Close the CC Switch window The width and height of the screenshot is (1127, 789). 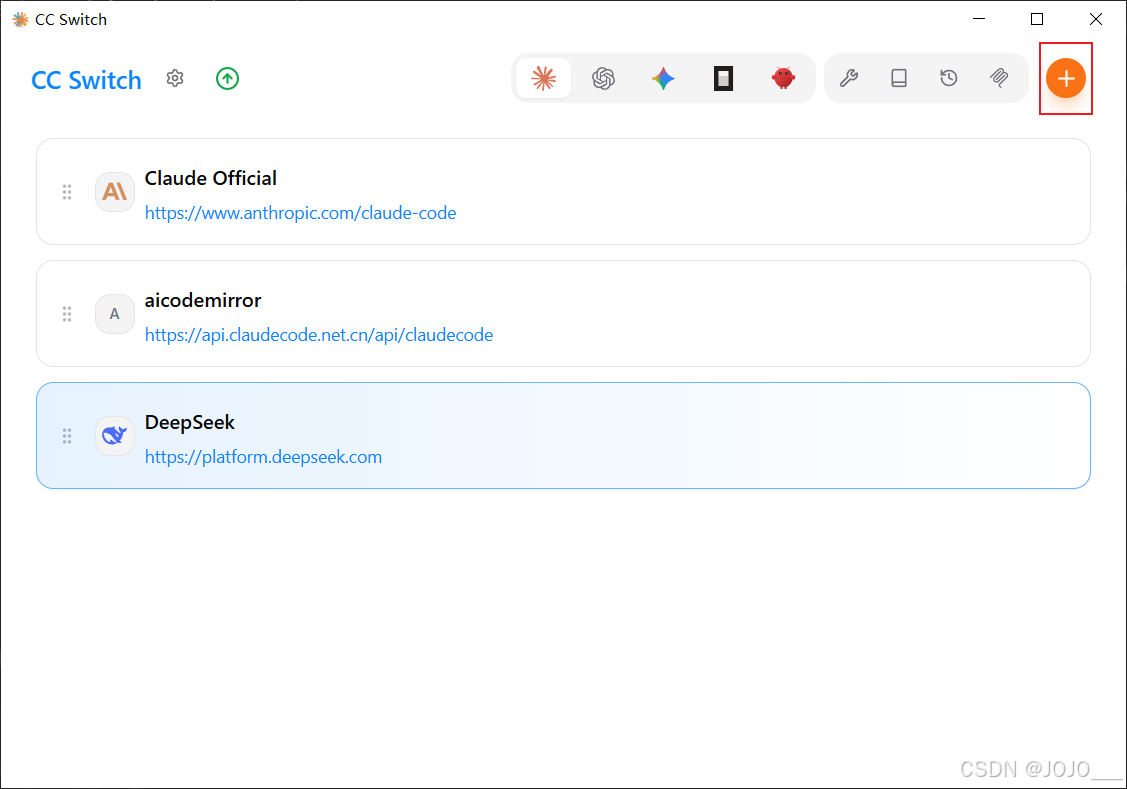tap(1095, 19)
